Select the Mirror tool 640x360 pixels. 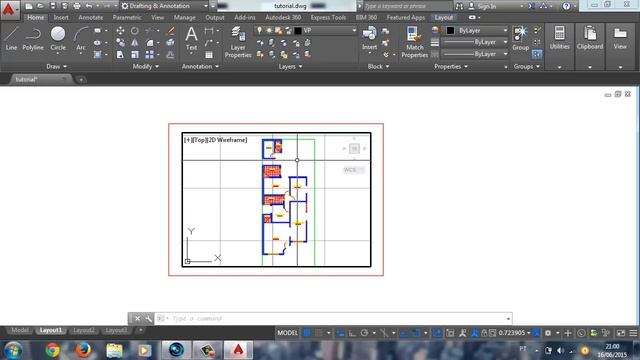point(135,42)
